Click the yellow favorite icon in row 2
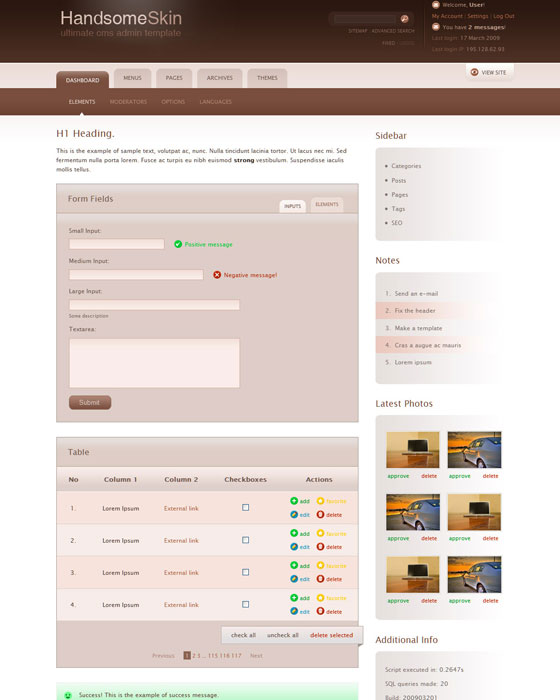Viewport: 560px width, 700px height. click(320, 533)
